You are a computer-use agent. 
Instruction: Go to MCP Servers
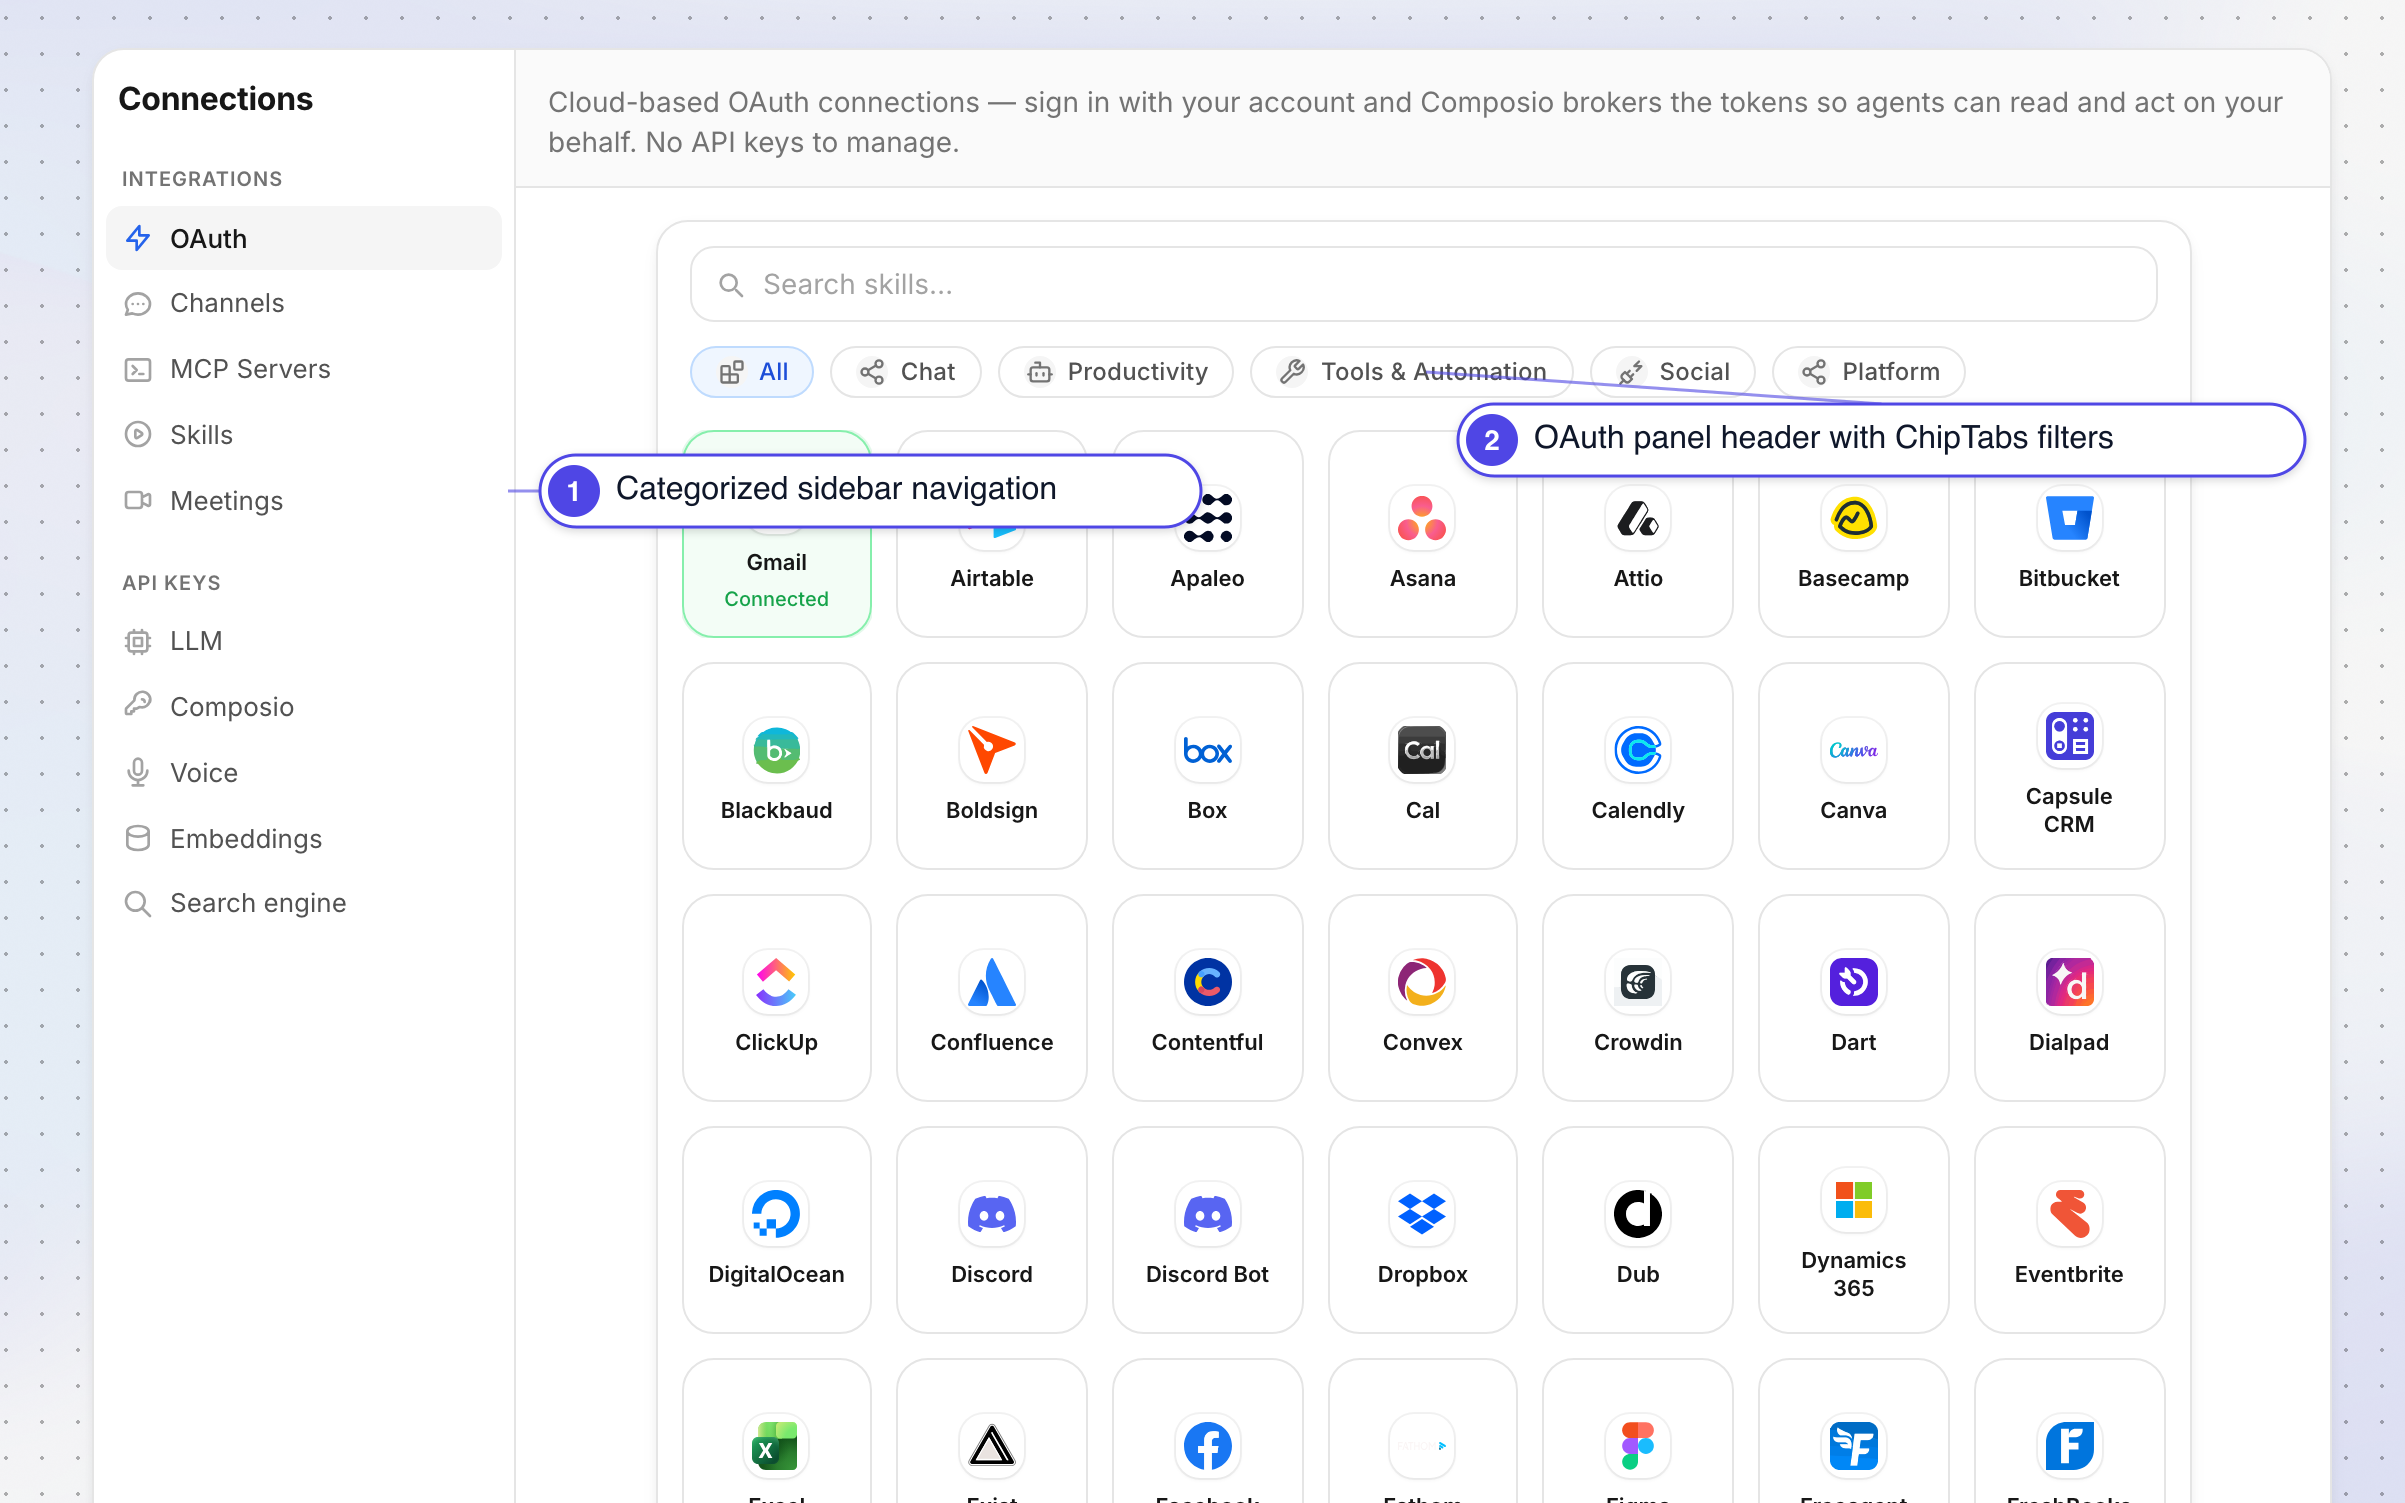point(304,369)
